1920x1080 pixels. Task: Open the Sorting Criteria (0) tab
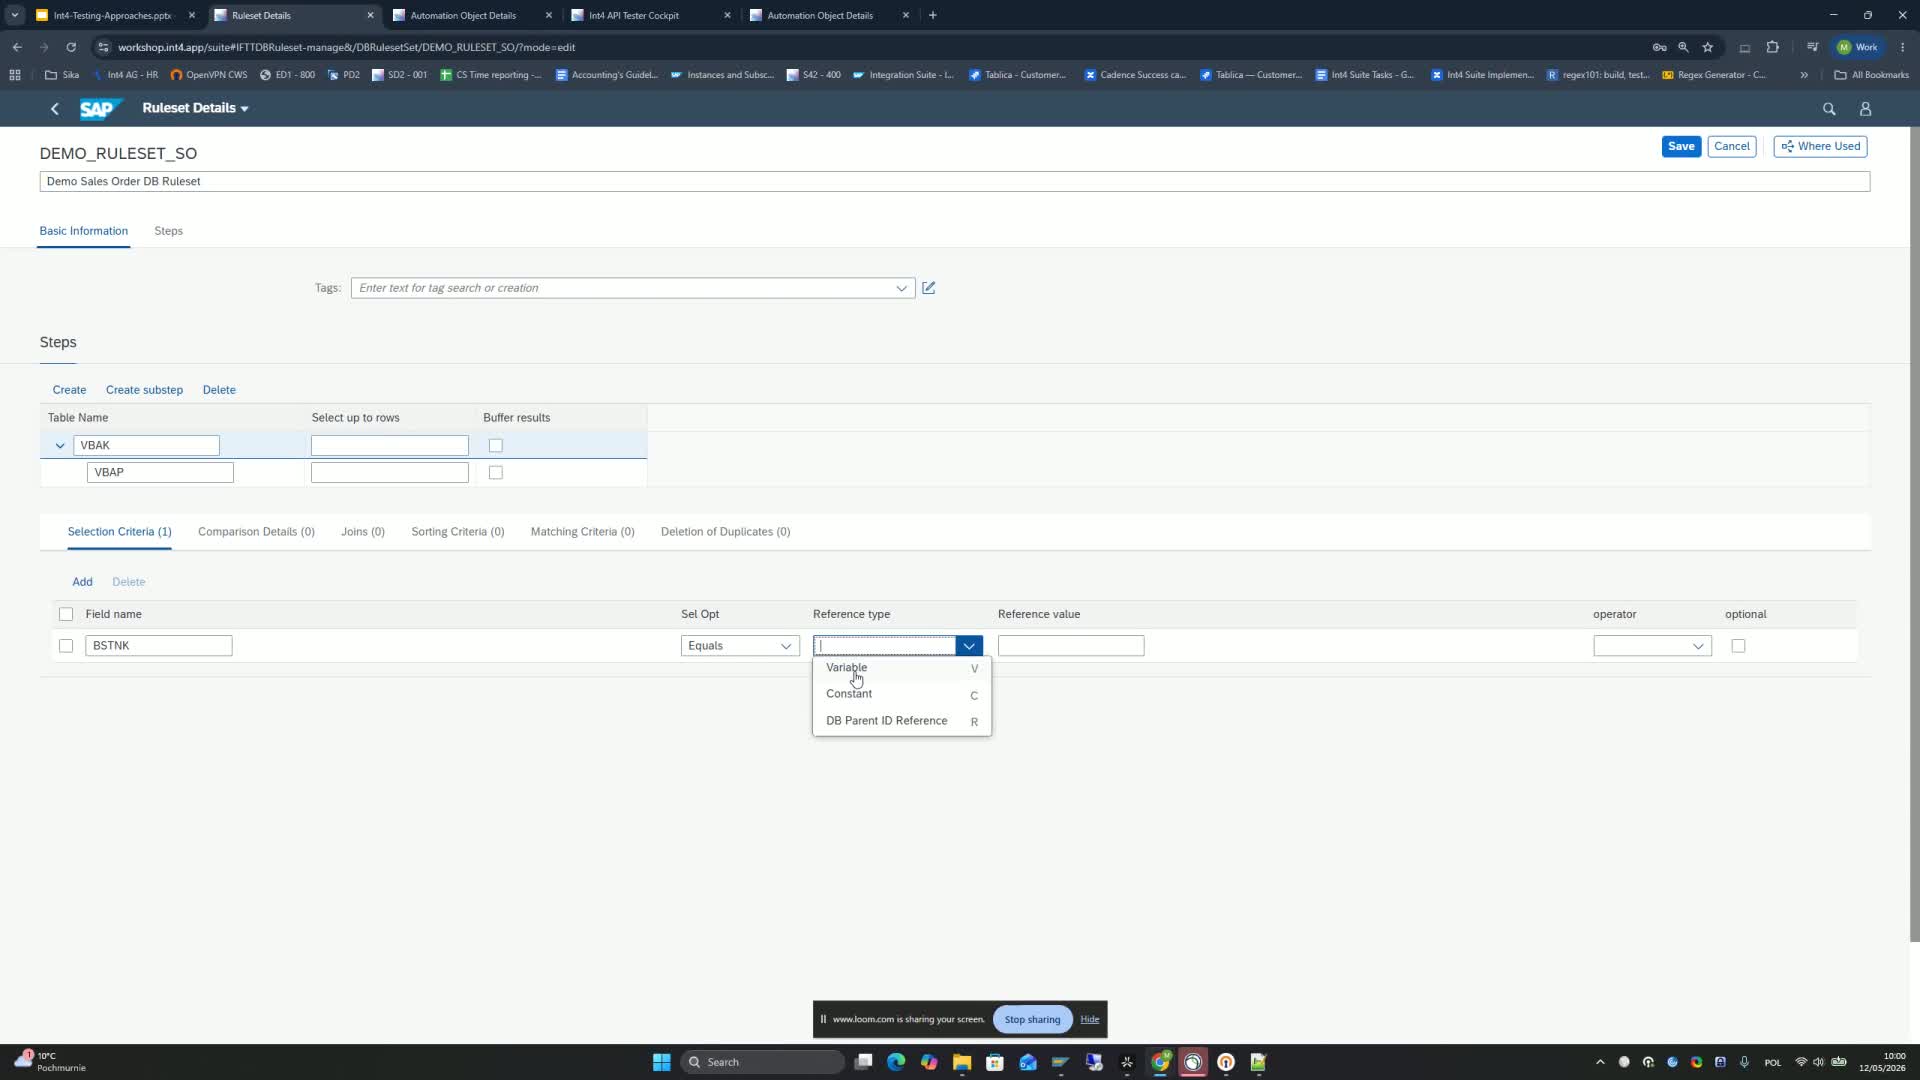click(458, 532)
